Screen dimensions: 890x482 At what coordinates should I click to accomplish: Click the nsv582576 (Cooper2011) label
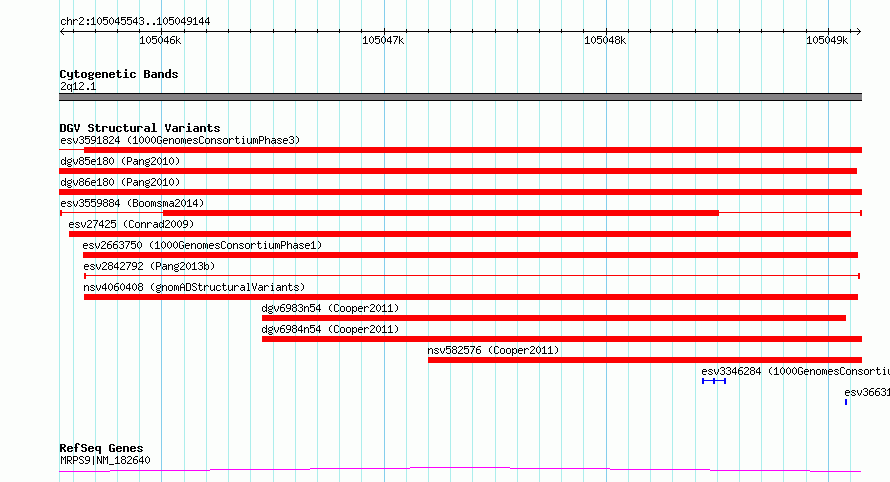[493, 350]
